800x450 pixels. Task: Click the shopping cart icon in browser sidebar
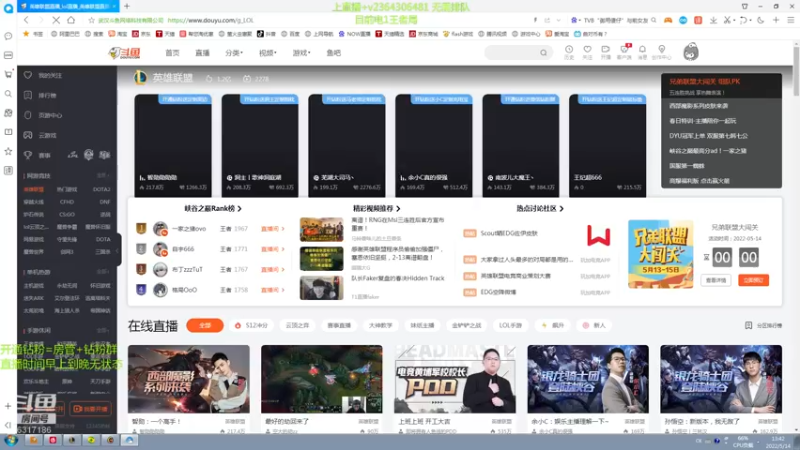click(8, 74)
